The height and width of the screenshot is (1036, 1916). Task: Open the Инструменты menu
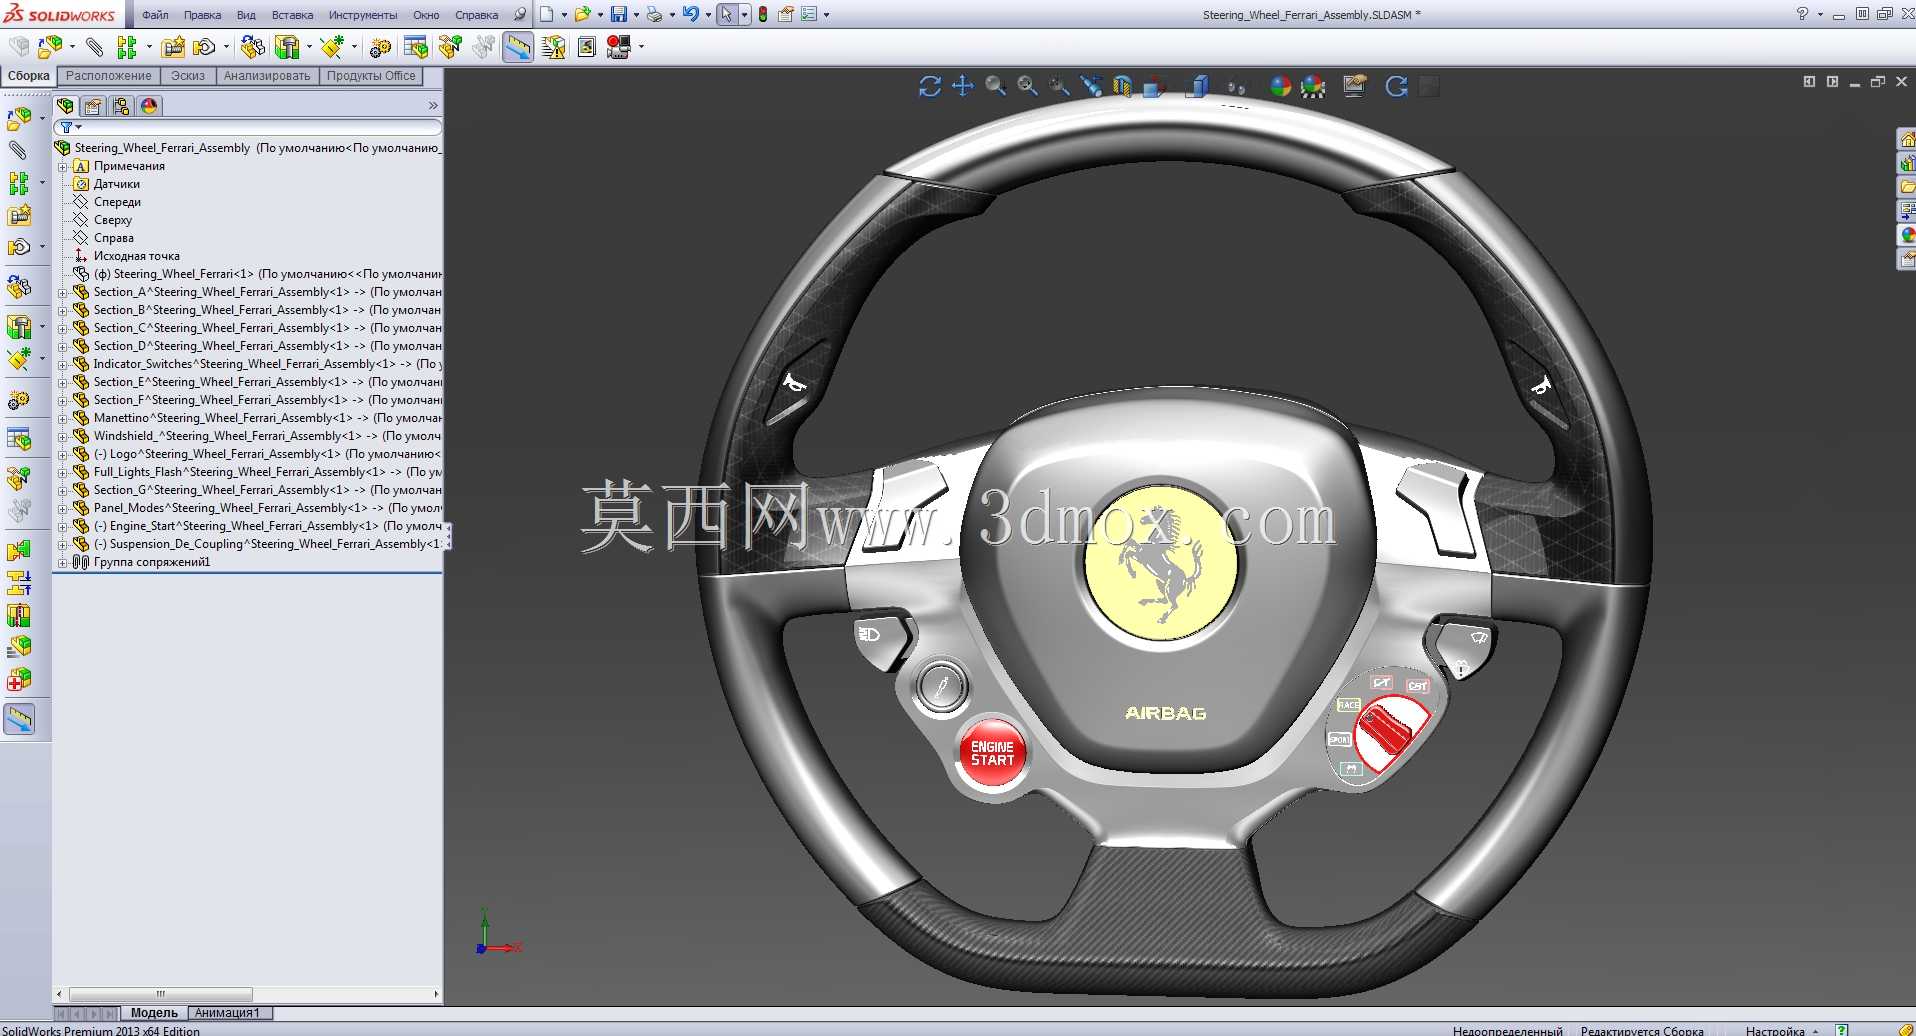[363, 15]
